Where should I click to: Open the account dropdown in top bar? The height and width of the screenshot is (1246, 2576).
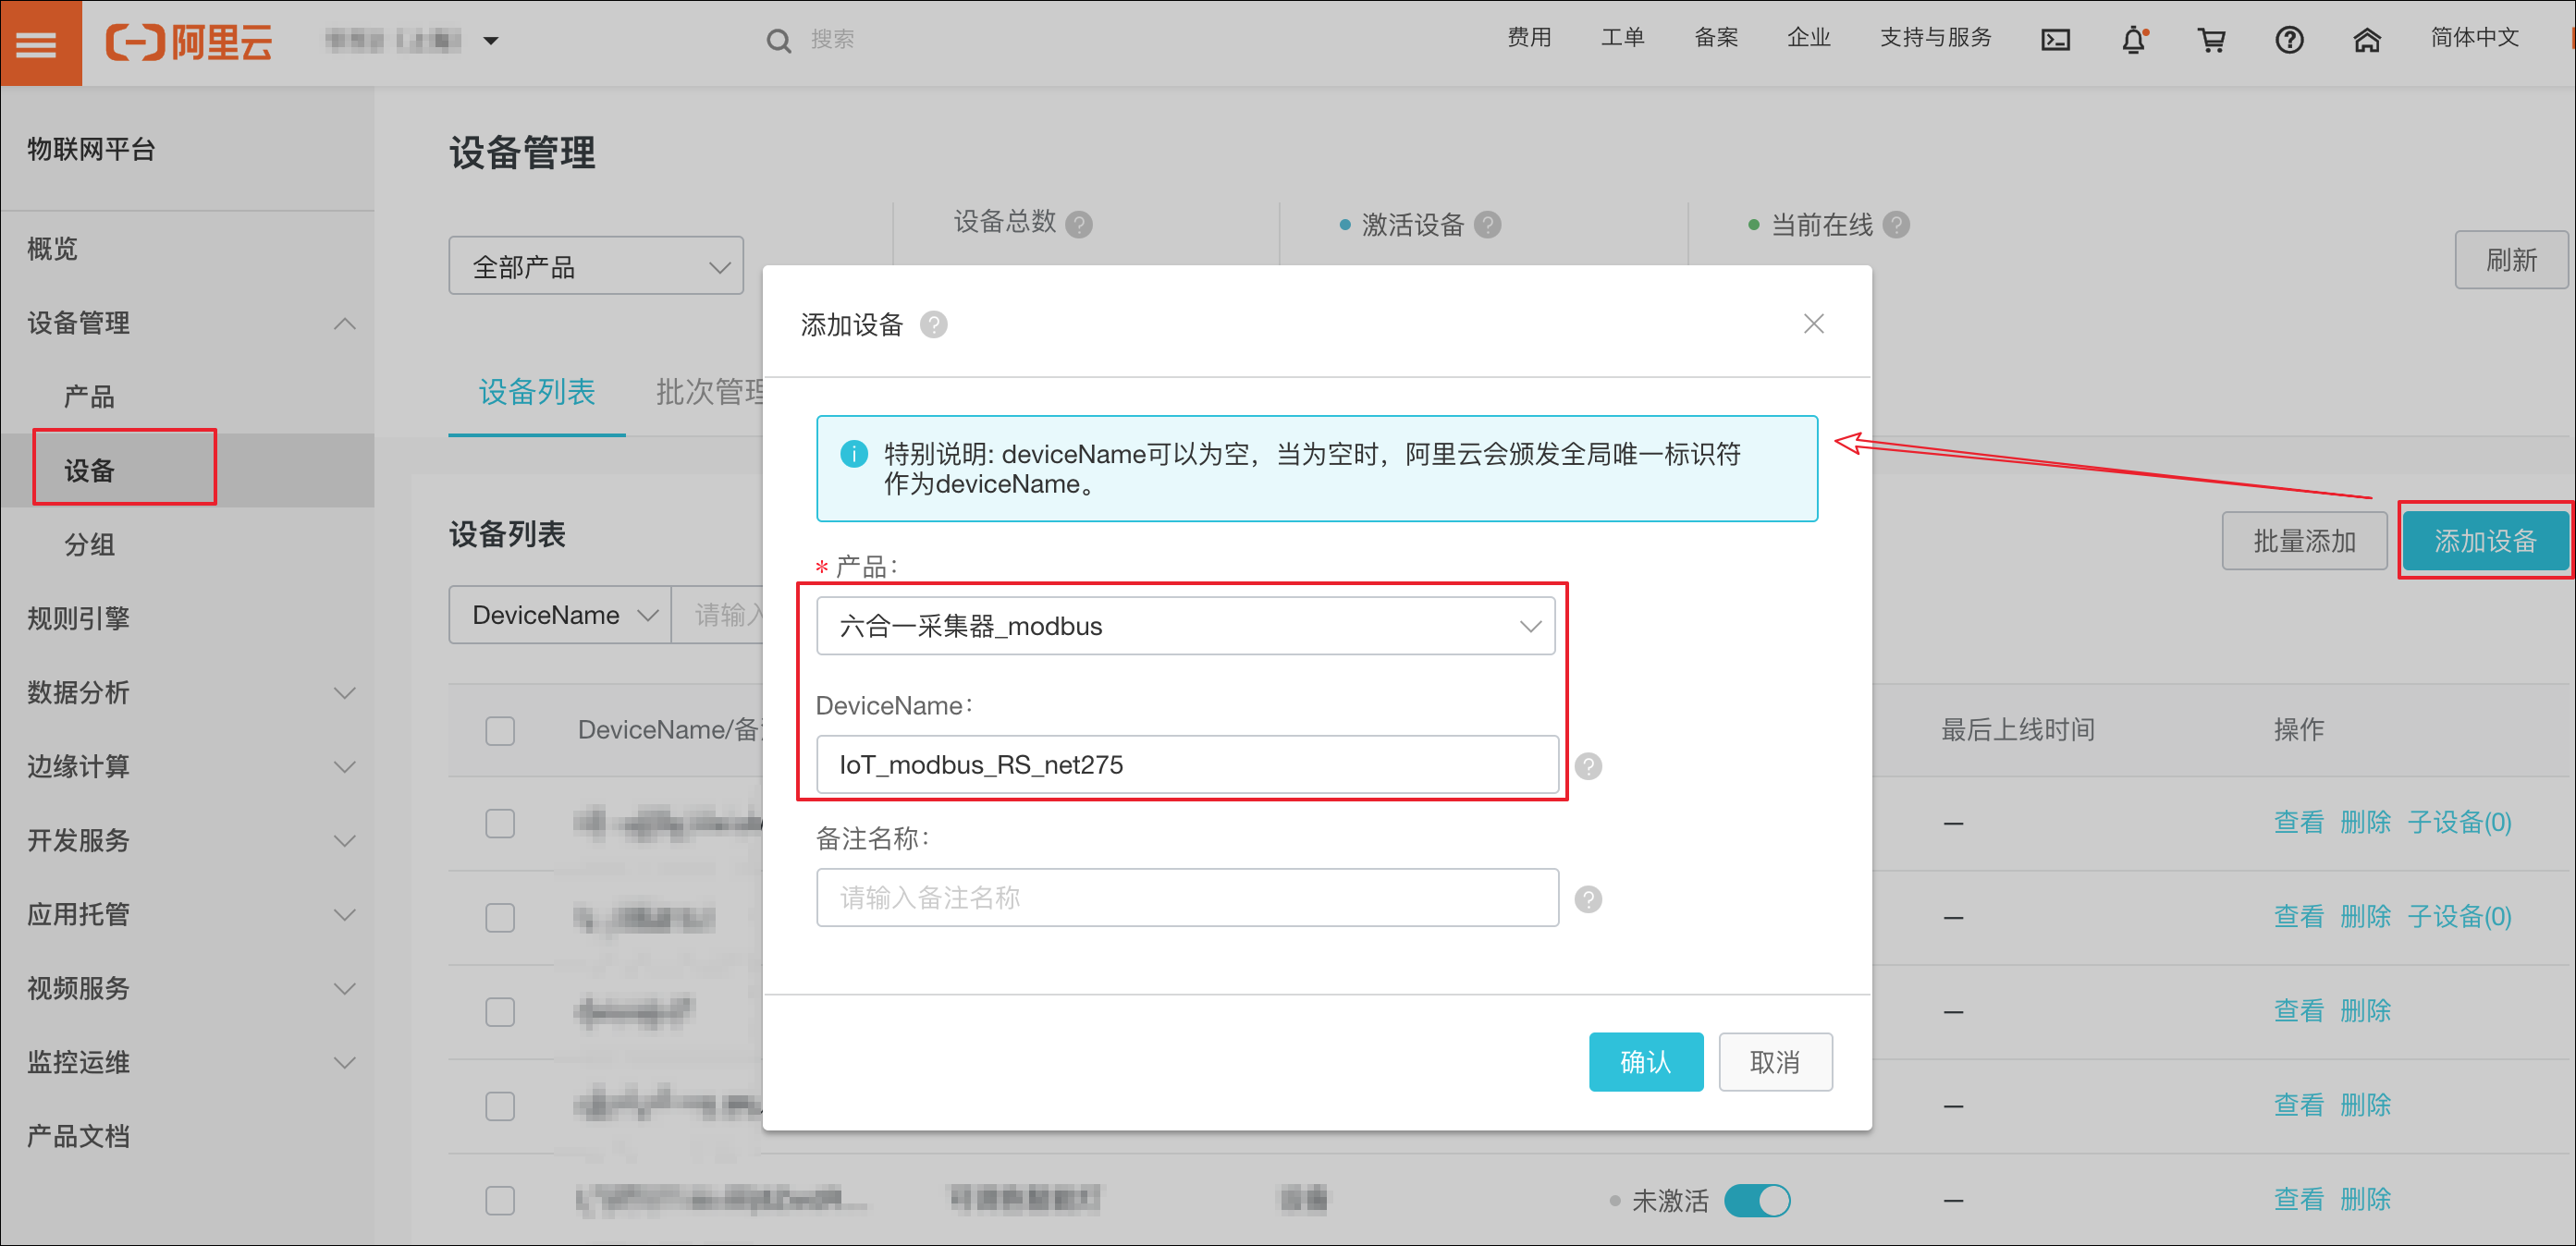click(x=412, y=41)
